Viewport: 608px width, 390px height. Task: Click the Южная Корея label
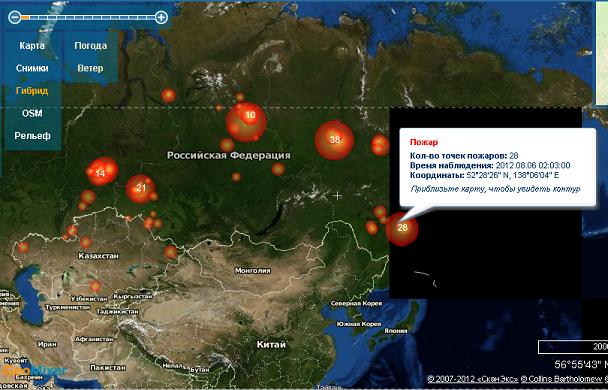tap(359, 324)
